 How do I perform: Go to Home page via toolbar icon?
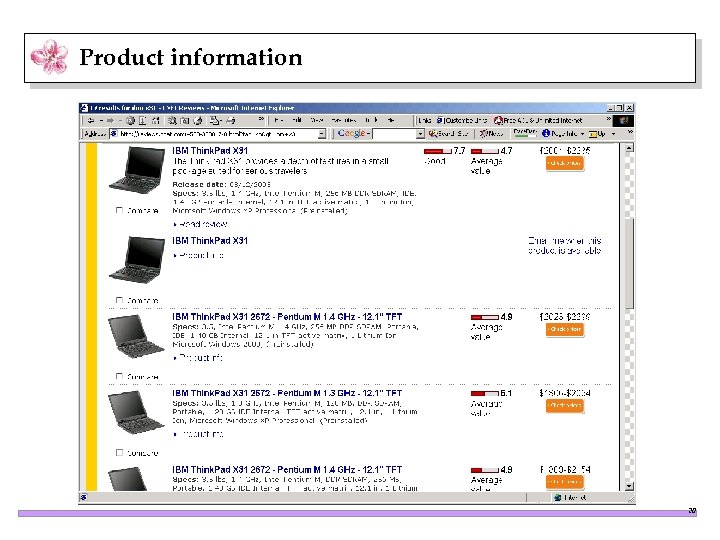[x=156, y=121]
